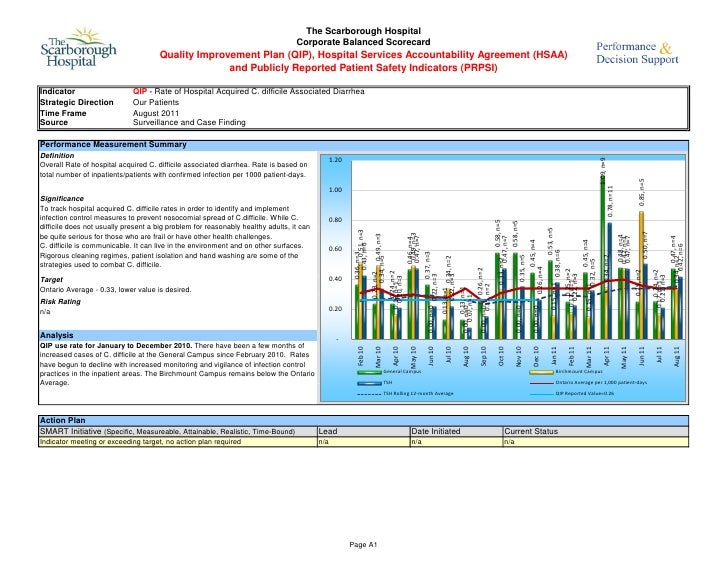This screenshot has width=728, height=563.
Task: Click the 'Our Patients' value
Action: [156, 102]
